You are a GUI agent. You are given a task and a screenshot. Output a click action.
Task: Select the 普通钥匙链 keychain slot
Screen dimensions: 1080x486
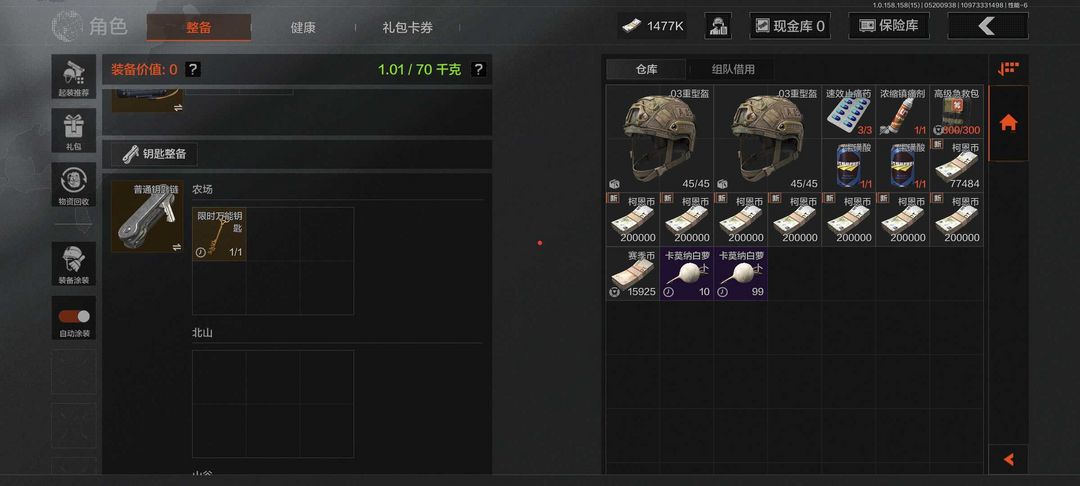[x=147, y=217]
